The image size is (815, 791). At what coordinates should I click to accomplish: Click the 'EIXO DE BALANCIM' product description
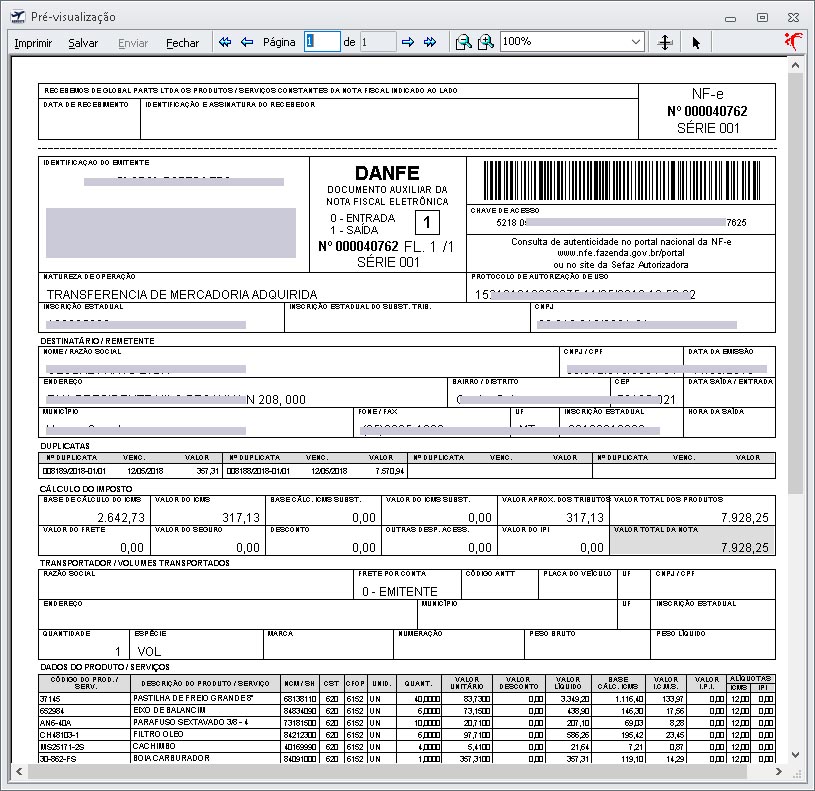[169, 710]
